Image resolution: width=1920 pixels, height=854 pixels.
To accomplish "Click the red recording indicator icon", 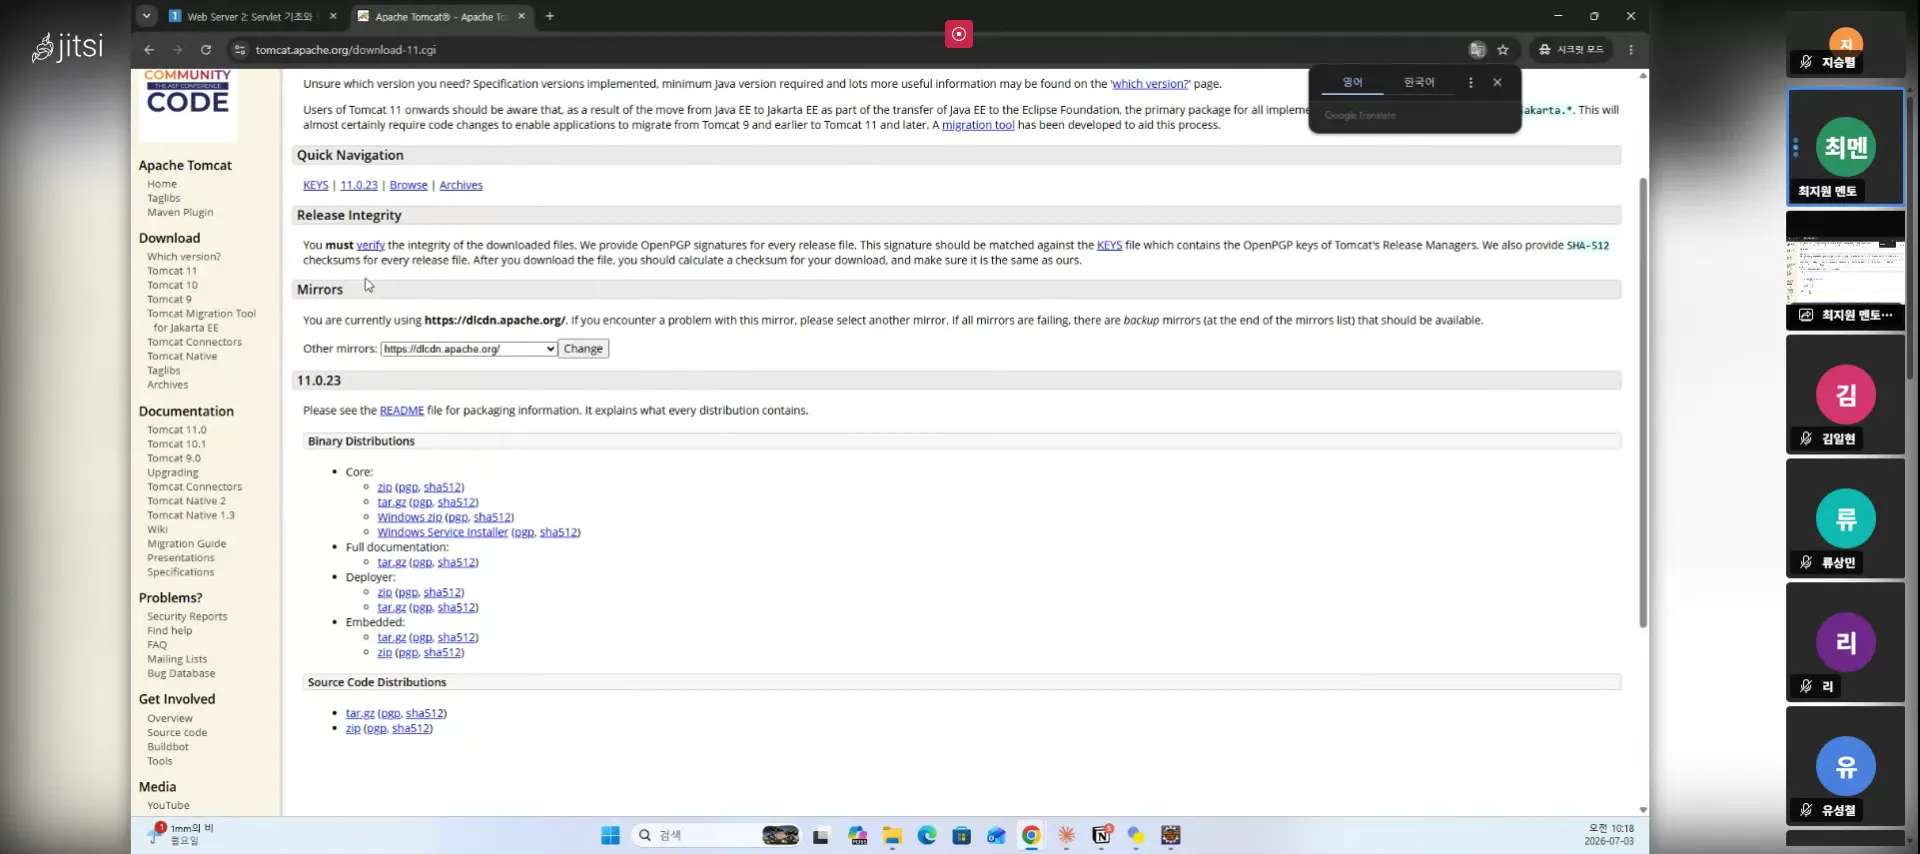I will pos(958,34).
